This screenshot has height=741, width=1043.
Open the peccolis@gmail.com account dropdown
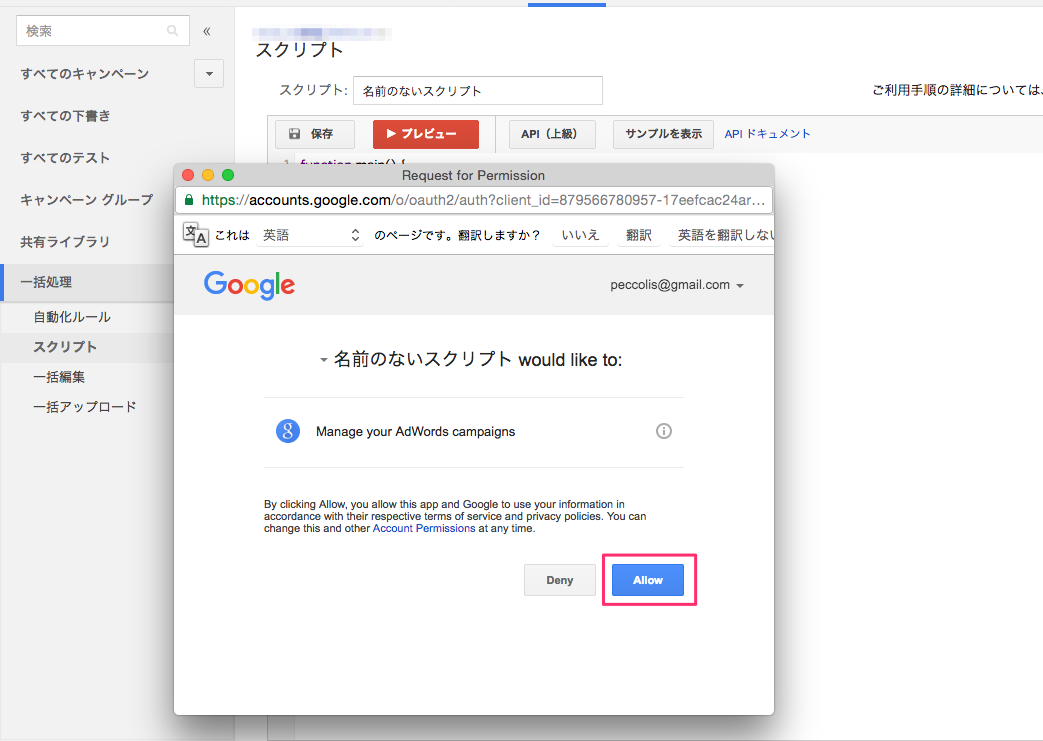click(677, 285)
